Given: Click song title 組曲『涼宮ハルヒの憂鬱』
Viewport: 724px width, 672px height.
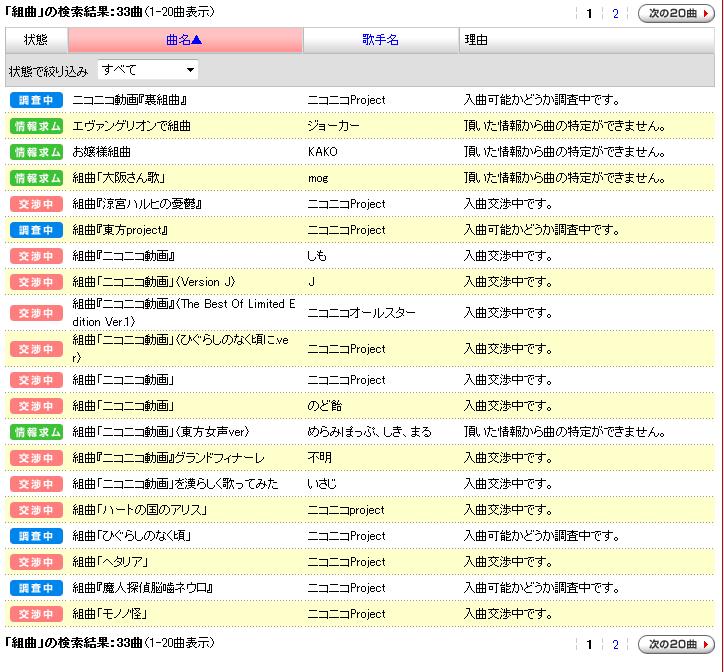Looking at the screenshot, I should click(x=137, y=204).
